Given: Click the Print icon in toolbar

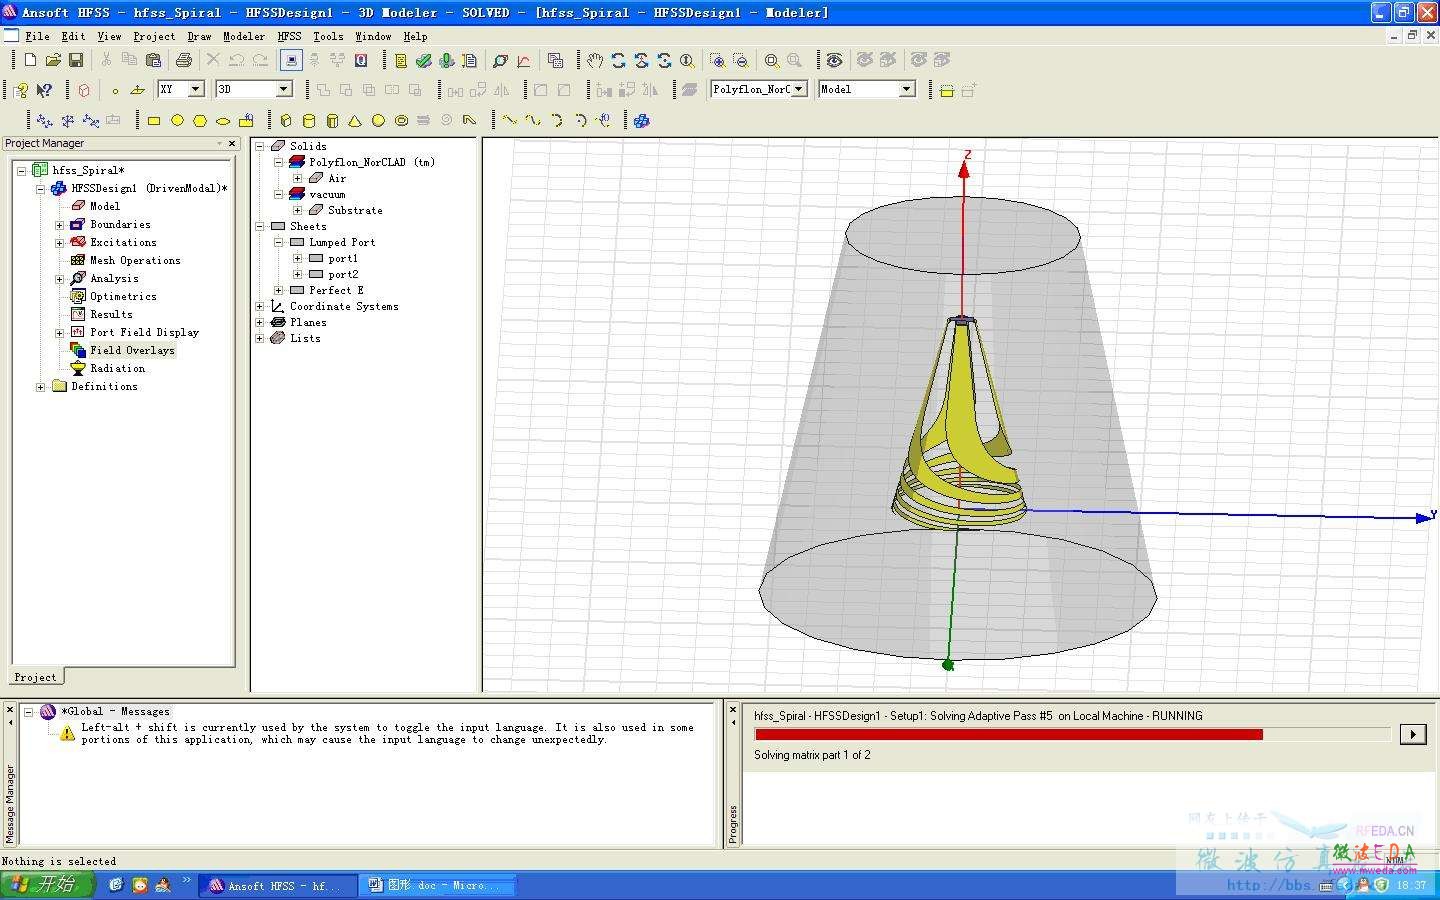Looking at the screenshot, I should click(183, 61).
